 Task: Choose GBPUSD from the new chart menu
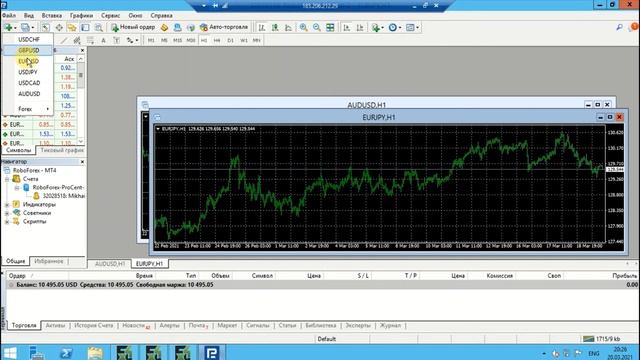tap(28, 50)
